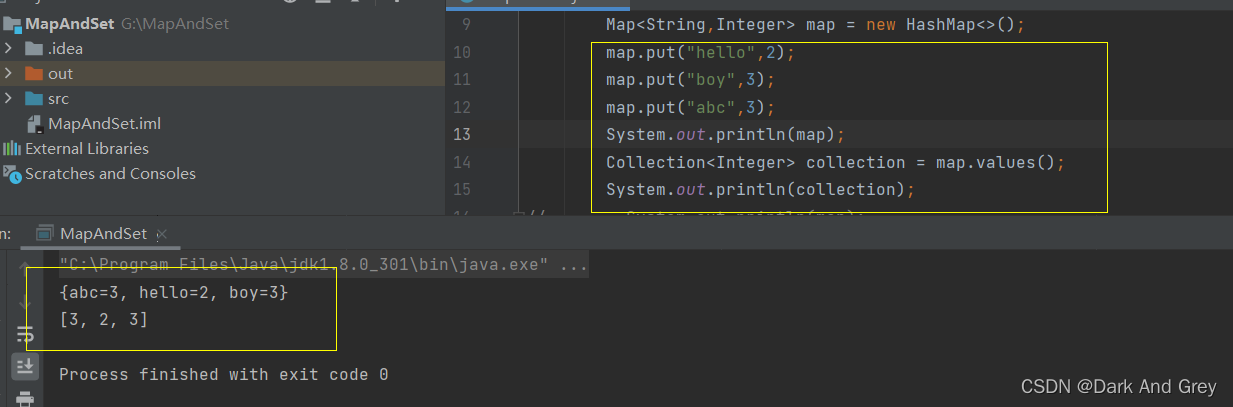Click 'Process finished with exit code 0'

coord(223,375)
